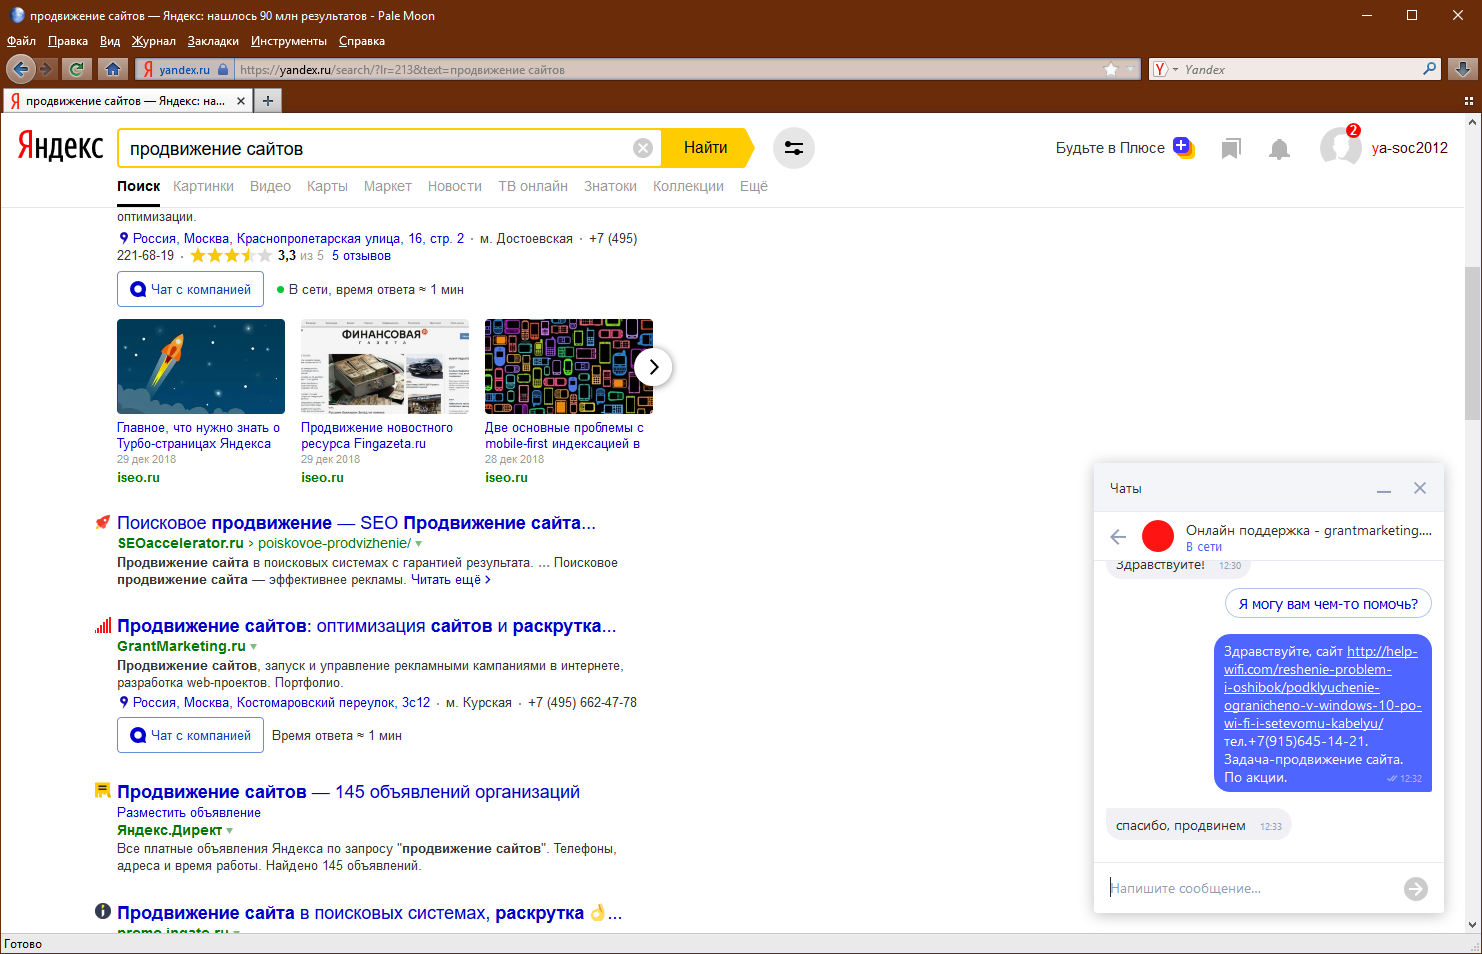Minimize the Чаты chat panel
1482x954 pixels.
tap(1384, 489)
